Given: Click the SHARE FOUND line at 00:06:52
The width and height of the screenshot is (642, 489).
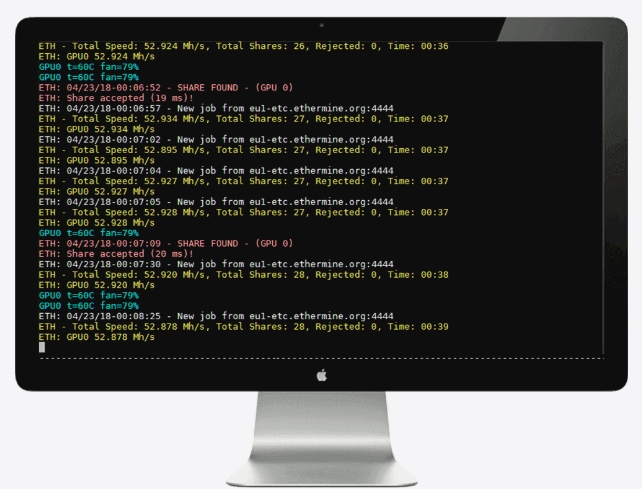Looking at the screenshot, I should click(x=165, y=87).
